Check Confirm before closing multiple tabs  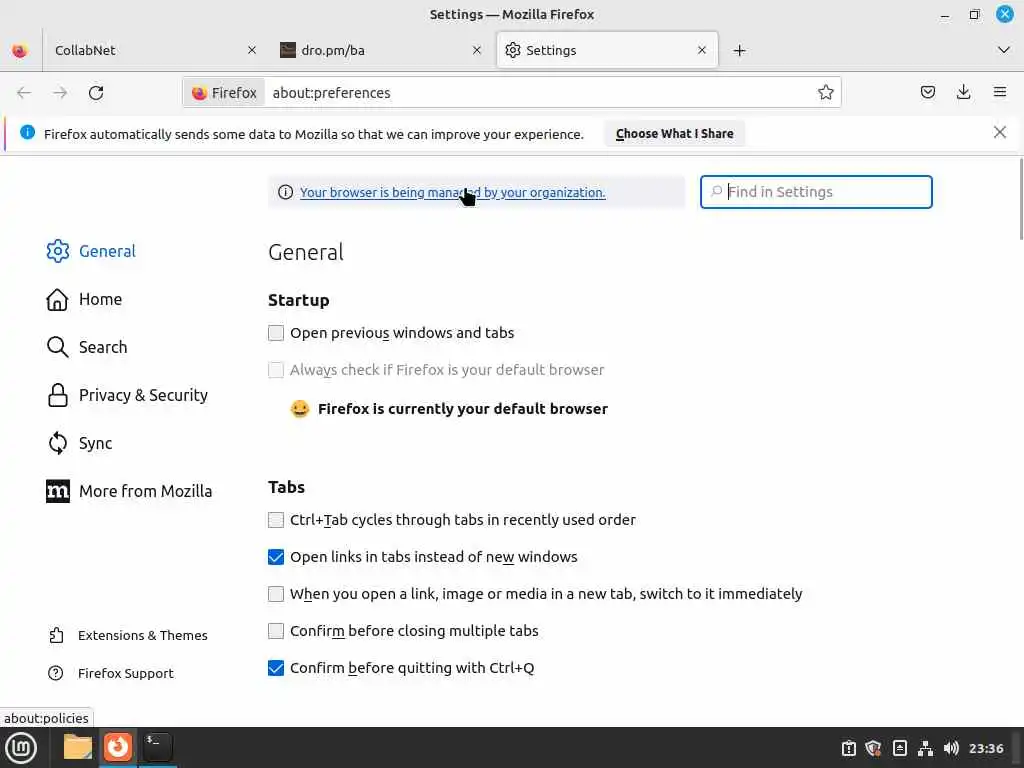coord(276,631)
